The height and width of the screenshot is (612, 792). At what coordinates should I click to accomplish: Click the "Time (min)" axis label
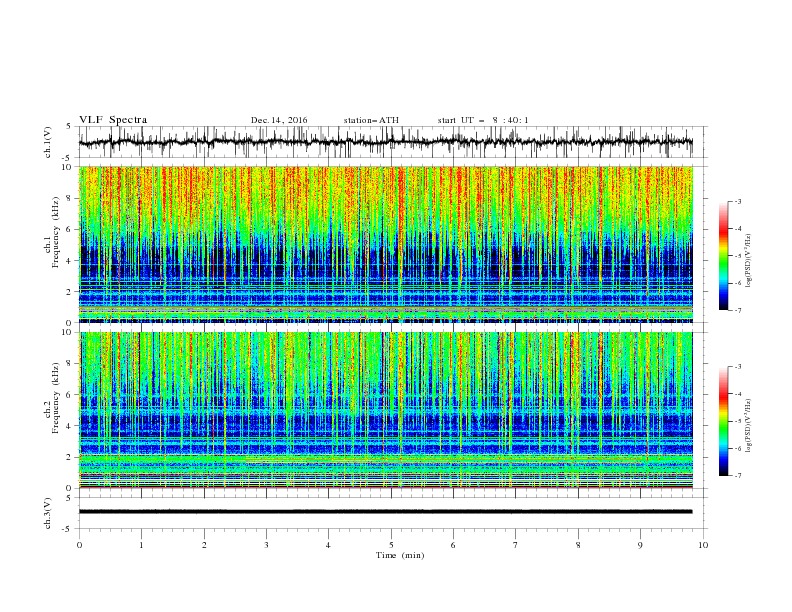400,555
